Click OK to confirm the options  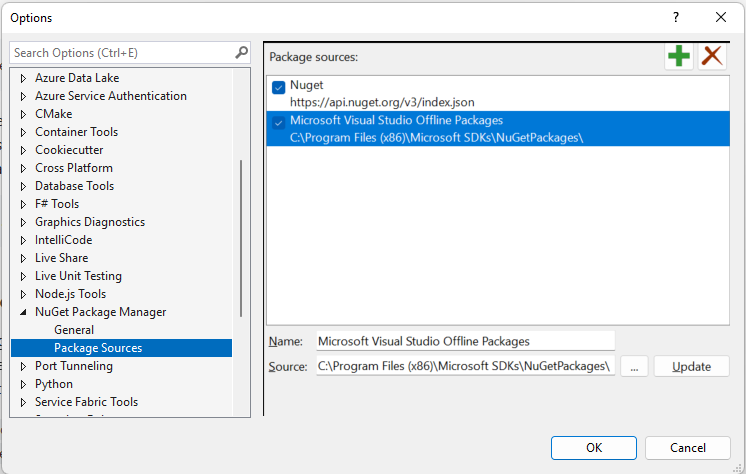point(594,448)
